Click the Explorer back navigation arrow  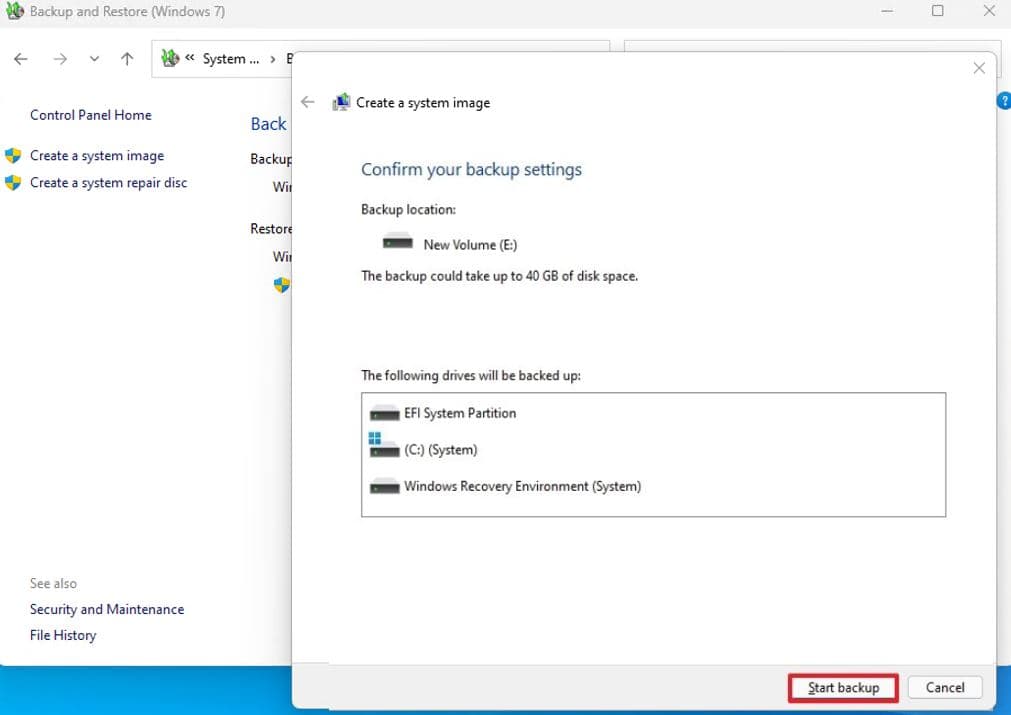pos(21,59)
